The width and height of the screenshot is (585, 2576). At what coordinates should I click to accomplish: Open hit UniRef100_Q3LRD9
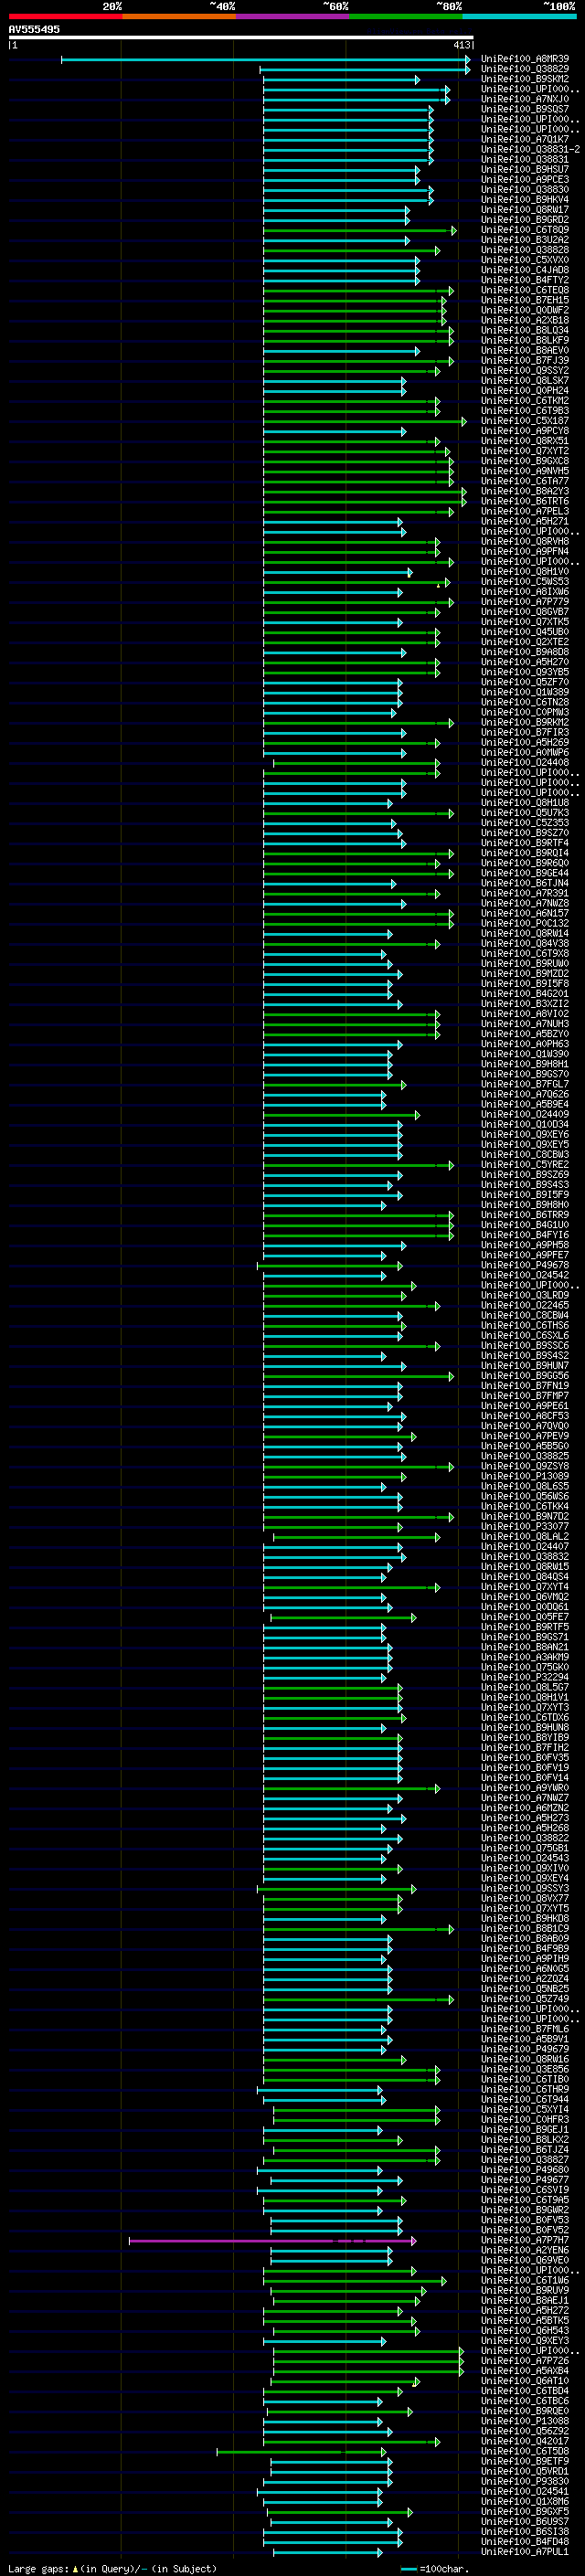525,1295
